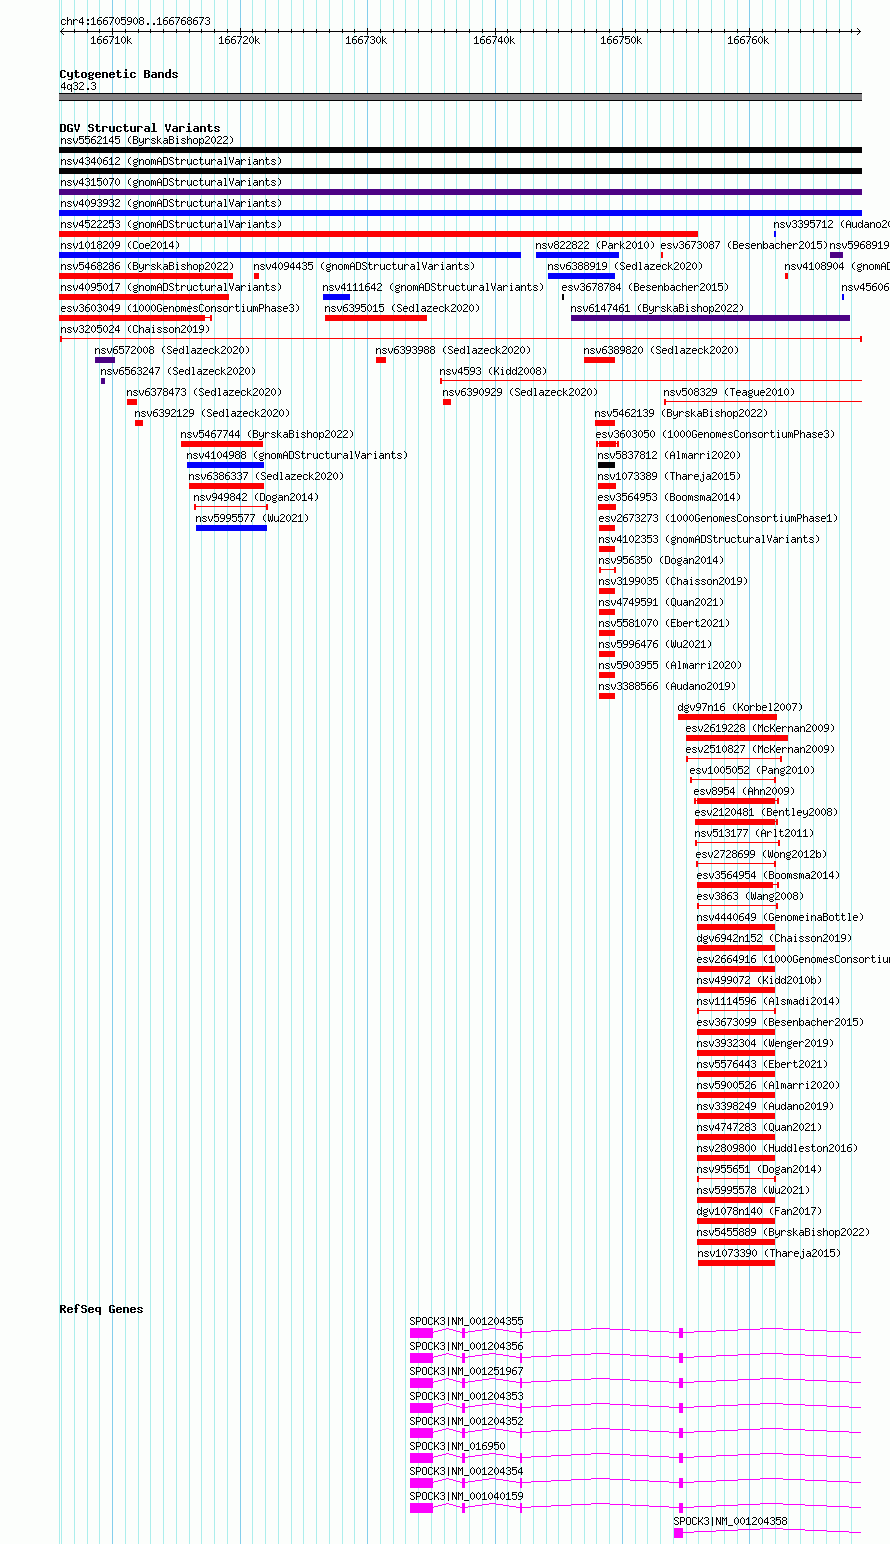
Task: Click the nsv6572008 Sedlazeck2020 label
Action: tap(173, 351)
